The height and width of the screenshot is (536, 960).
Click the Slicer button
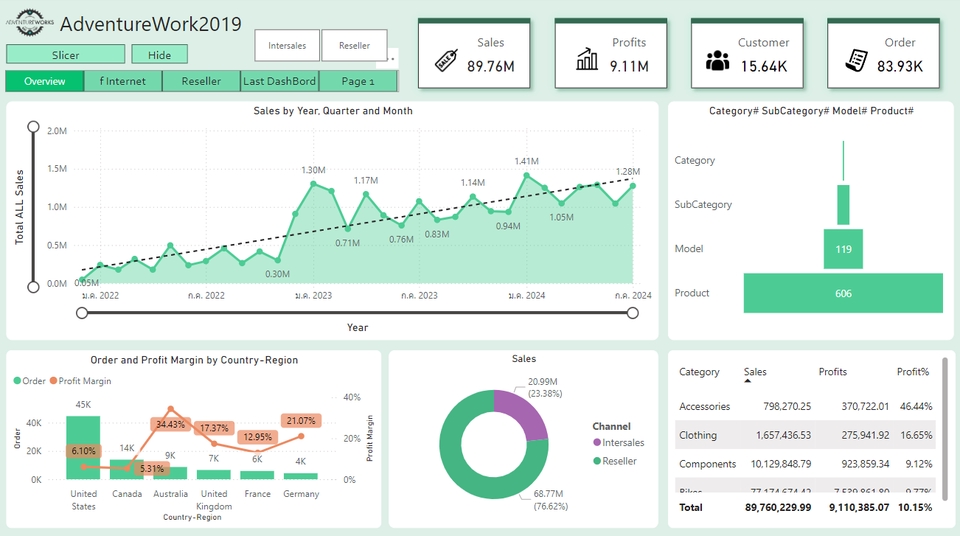tap(66, 55)
